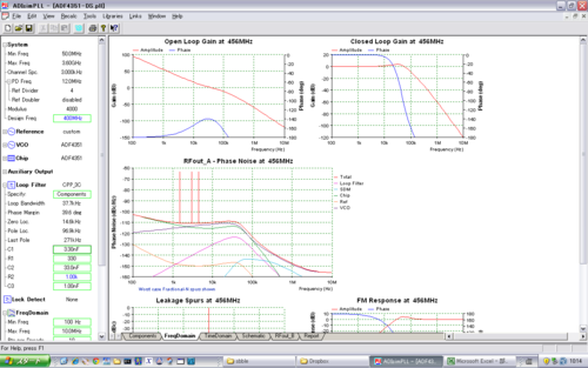Create a new file with toolbar icon

tap(8, 28)
